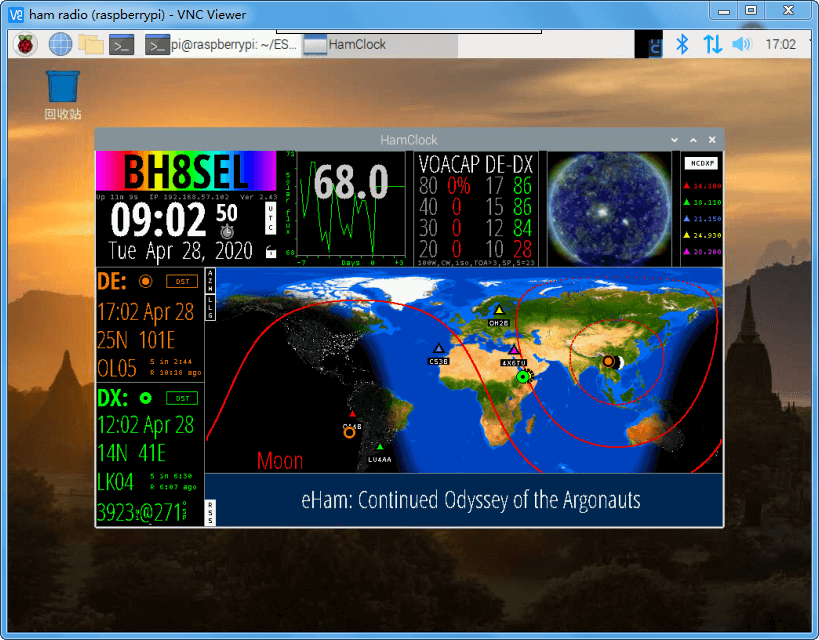Click the green LU4AA beacon marker

(380, 447)
